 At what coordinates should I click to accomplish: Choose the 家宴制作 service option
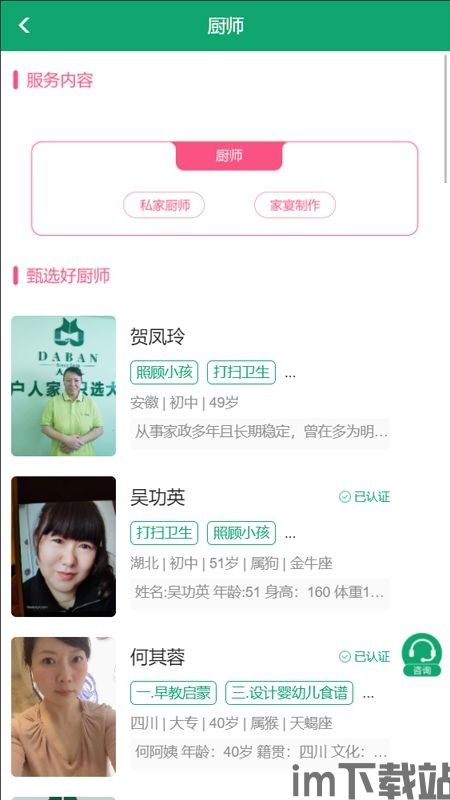pyautogui.click(x=295, y=205)
